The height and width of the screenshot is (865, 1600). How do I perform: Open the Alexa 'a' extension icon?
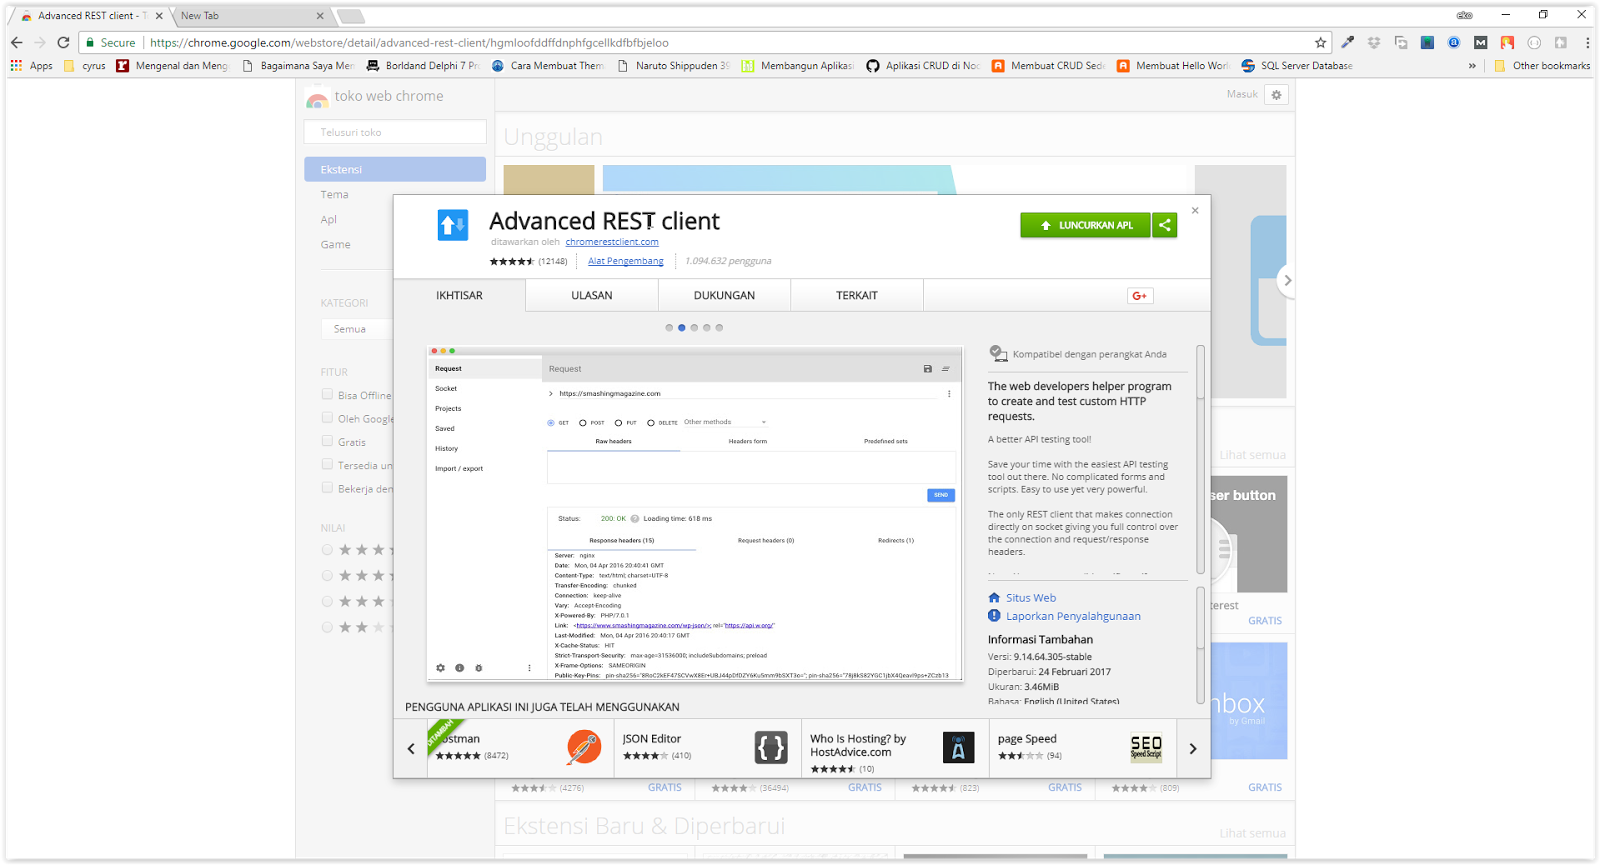1454,42
